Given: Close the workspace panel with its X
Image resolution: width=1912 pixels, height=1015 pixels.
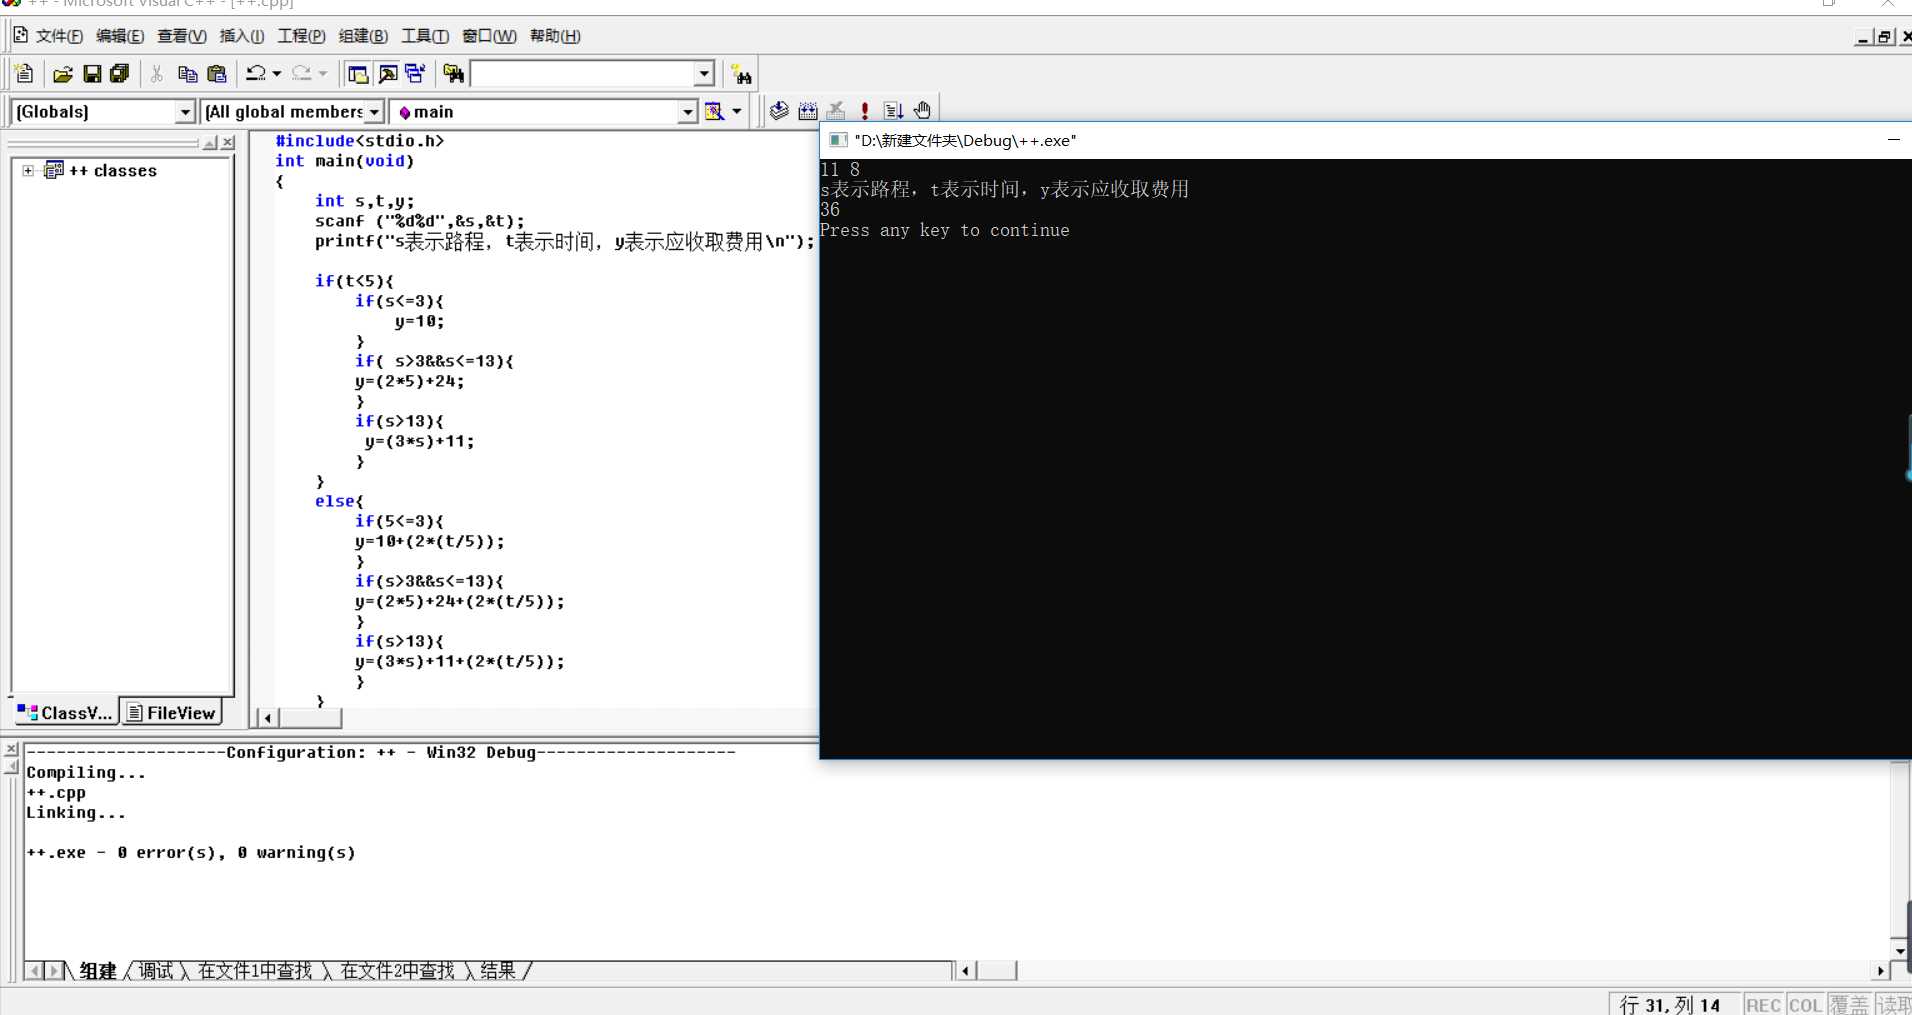Looking at the screenshot, I should [228, 143].
